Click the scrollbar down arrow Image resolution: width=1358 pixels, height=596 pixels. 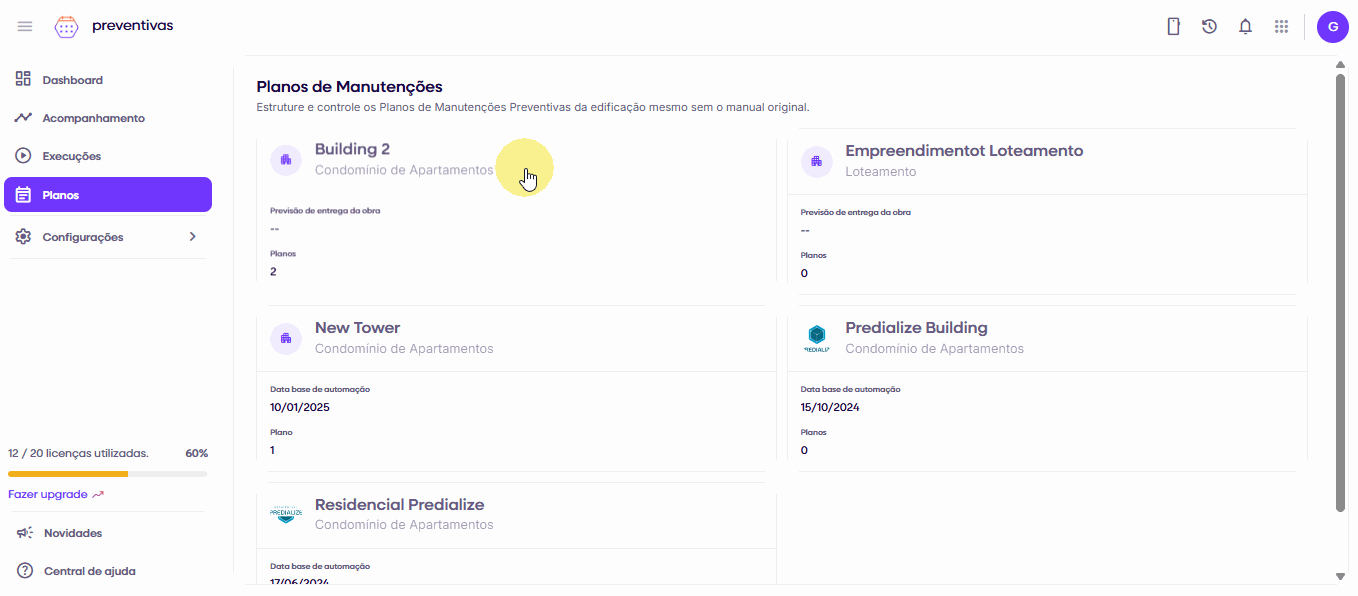[x=1341, y=576]
